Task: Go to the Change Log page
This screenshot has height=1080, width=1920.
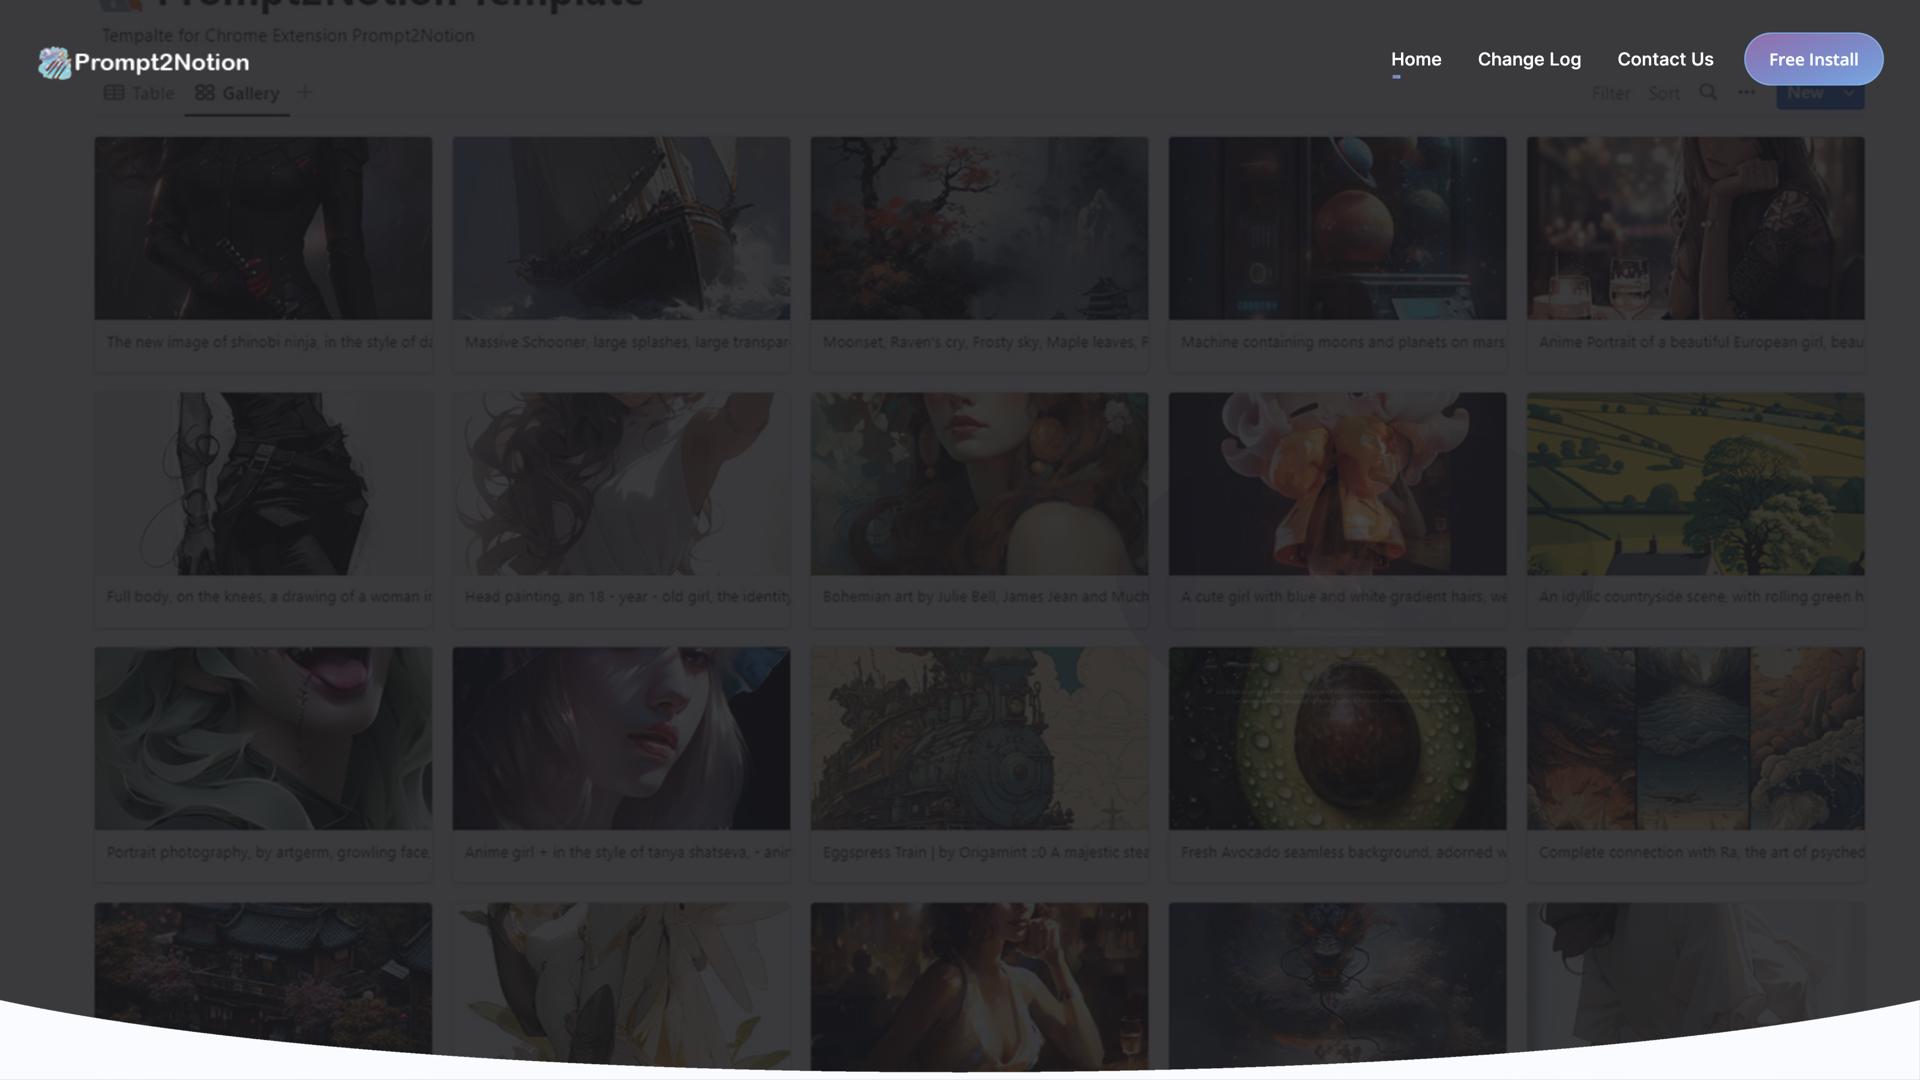Action: pos(1528,60)
